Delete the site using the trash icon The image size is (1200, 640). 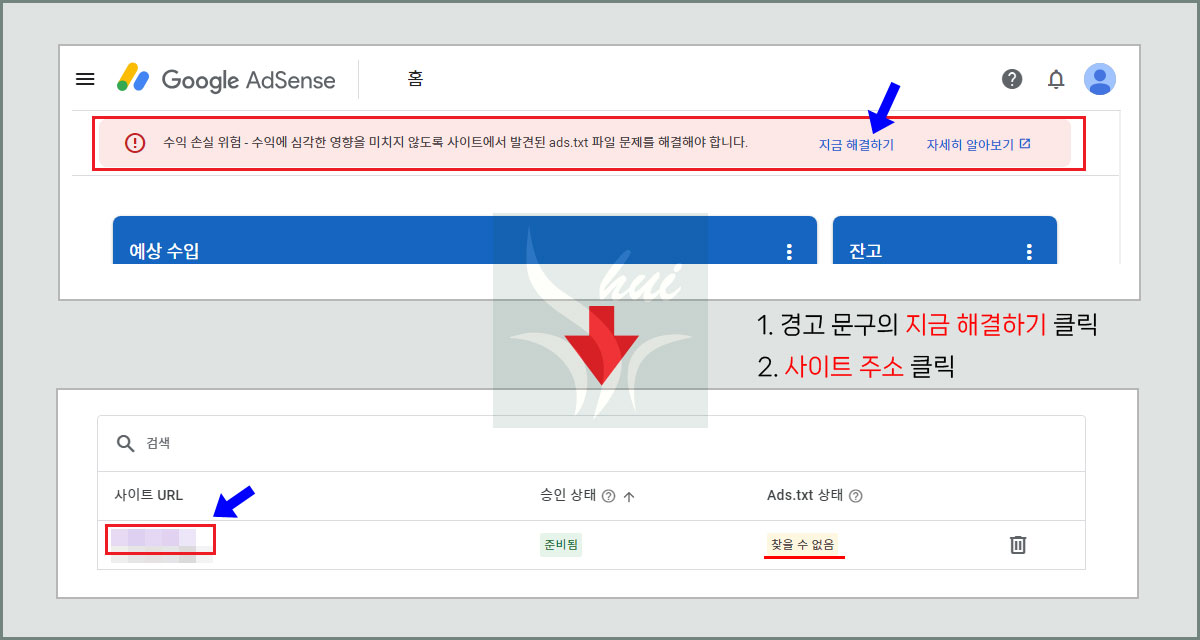pos(1018,544)
